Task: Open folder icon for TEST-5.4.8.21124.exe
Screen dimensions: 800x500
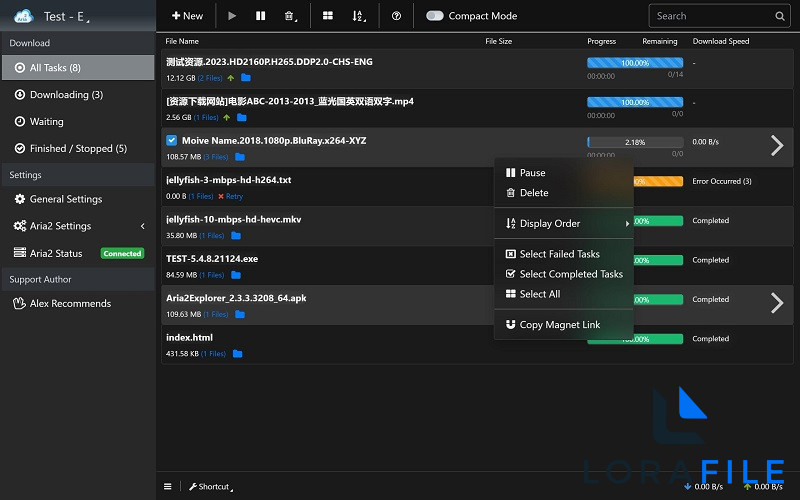Action: tap(236, 275)
